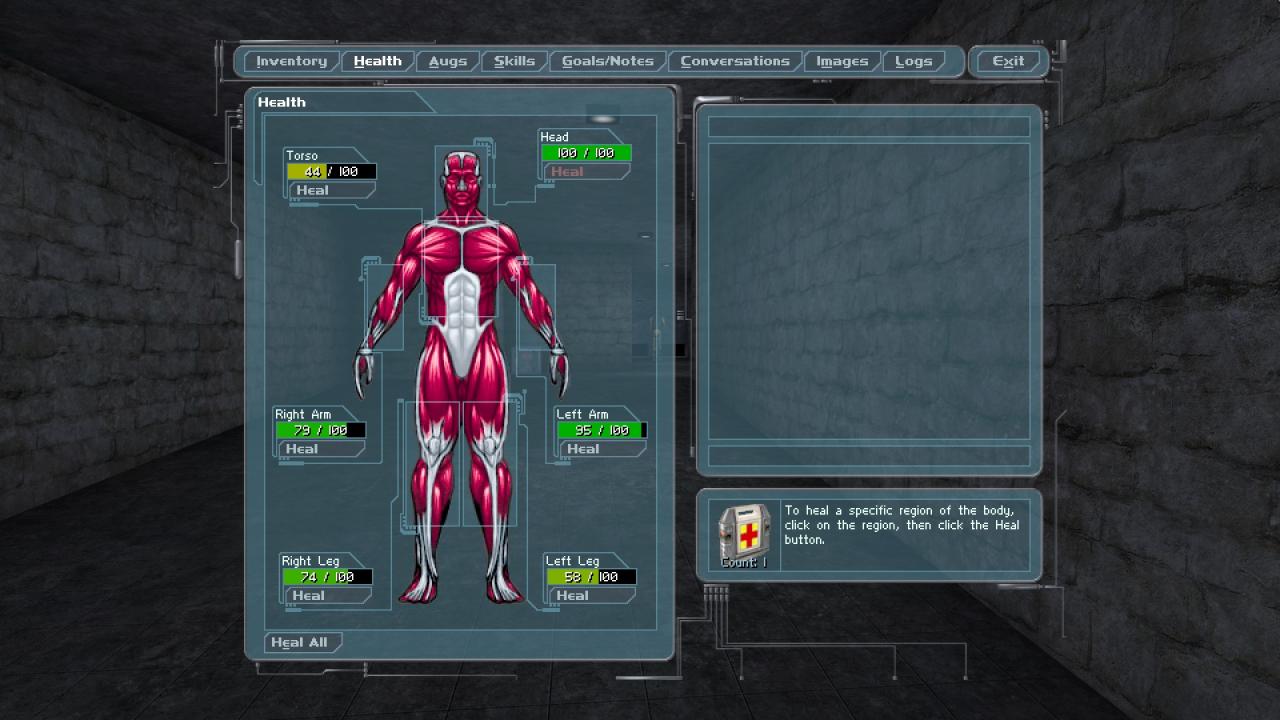Image resolution: width=1280 pixels, height=720 pixels.
Task: Switch to the Augs tab
Action: [447, 61]
